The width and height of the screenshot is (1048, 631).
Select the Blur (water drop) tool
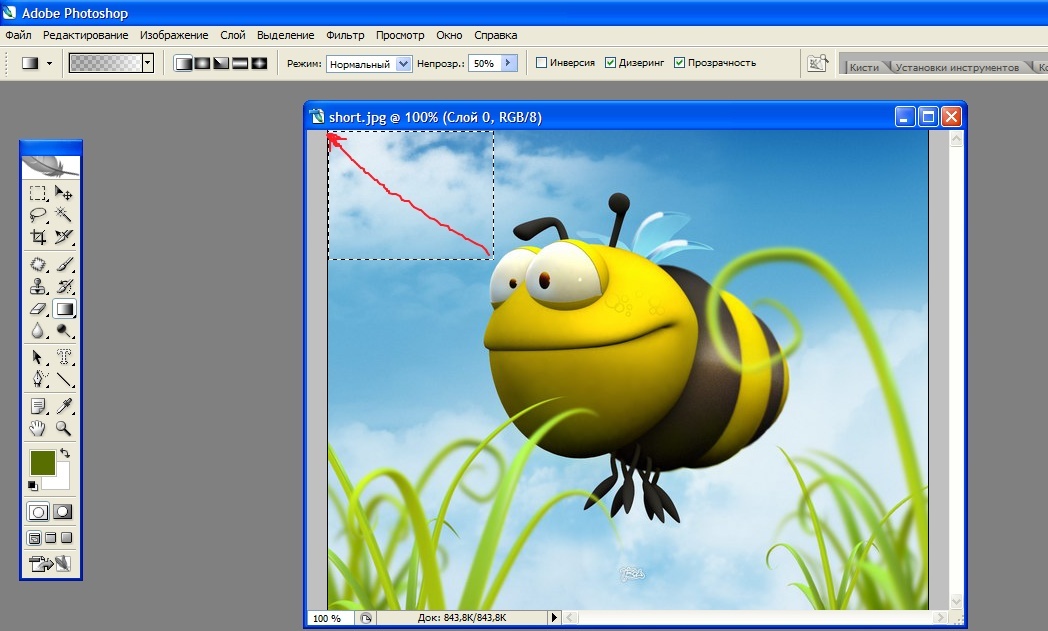tap(38, 331)
